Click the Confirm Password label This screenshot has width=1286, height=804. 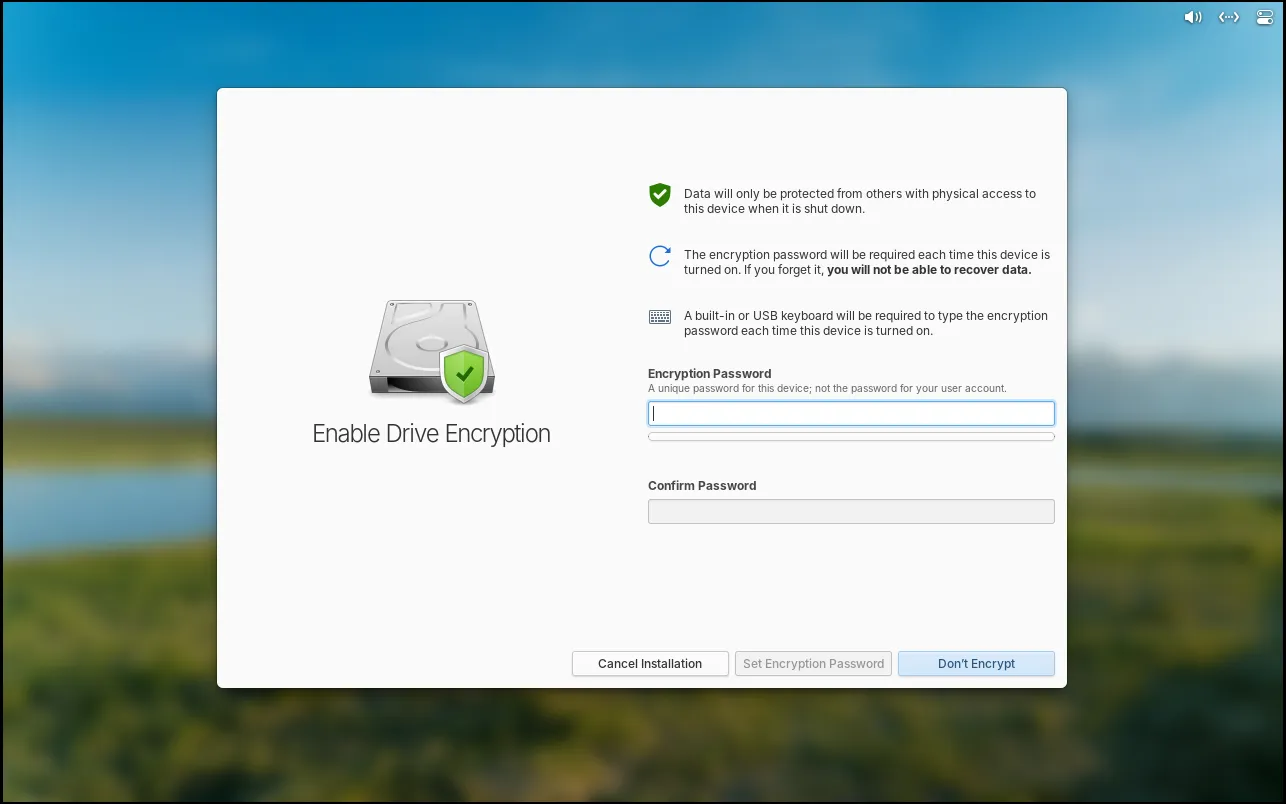click(702, 486)
